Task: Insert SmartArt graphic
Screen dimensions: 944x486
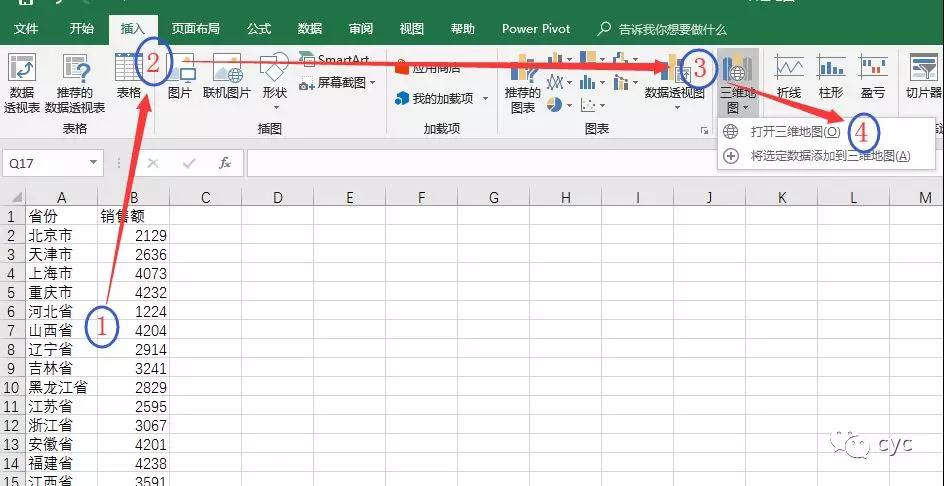Action: pos(335,60)
